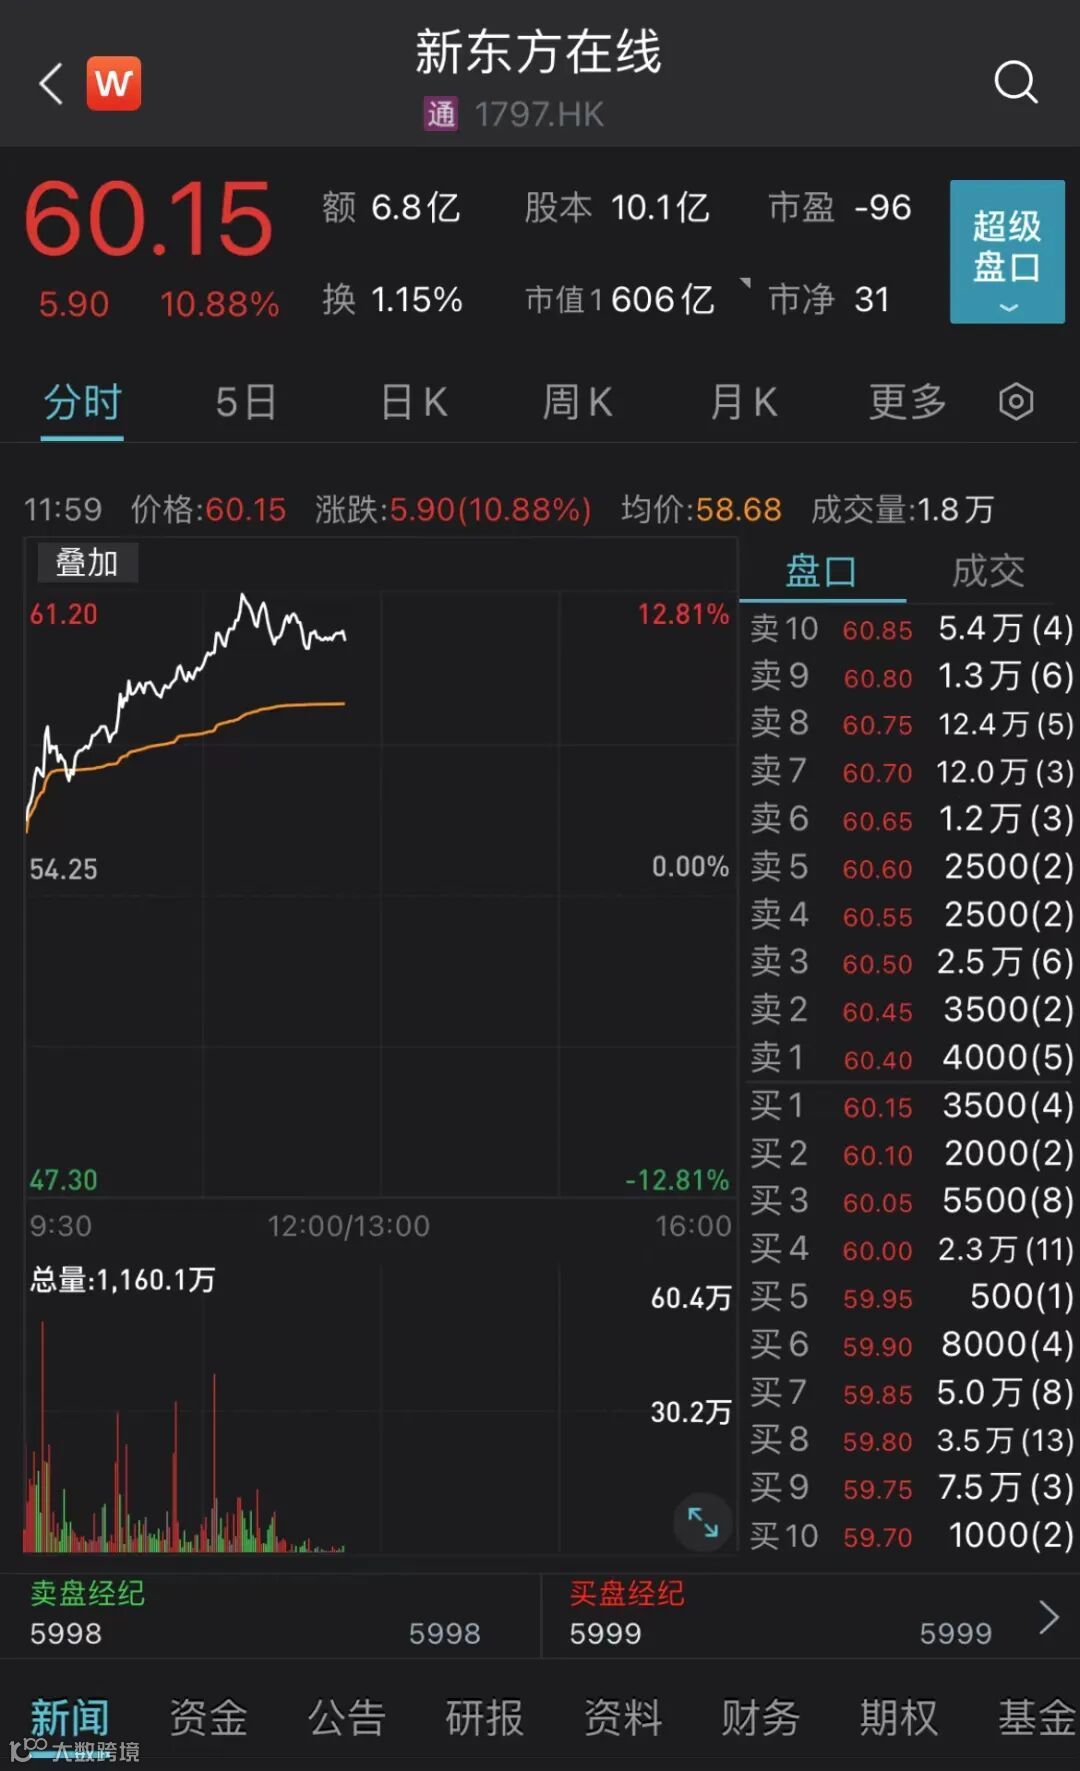
Task: Select the 买8 row at 59.80
Action: [x=911, y=1440]
